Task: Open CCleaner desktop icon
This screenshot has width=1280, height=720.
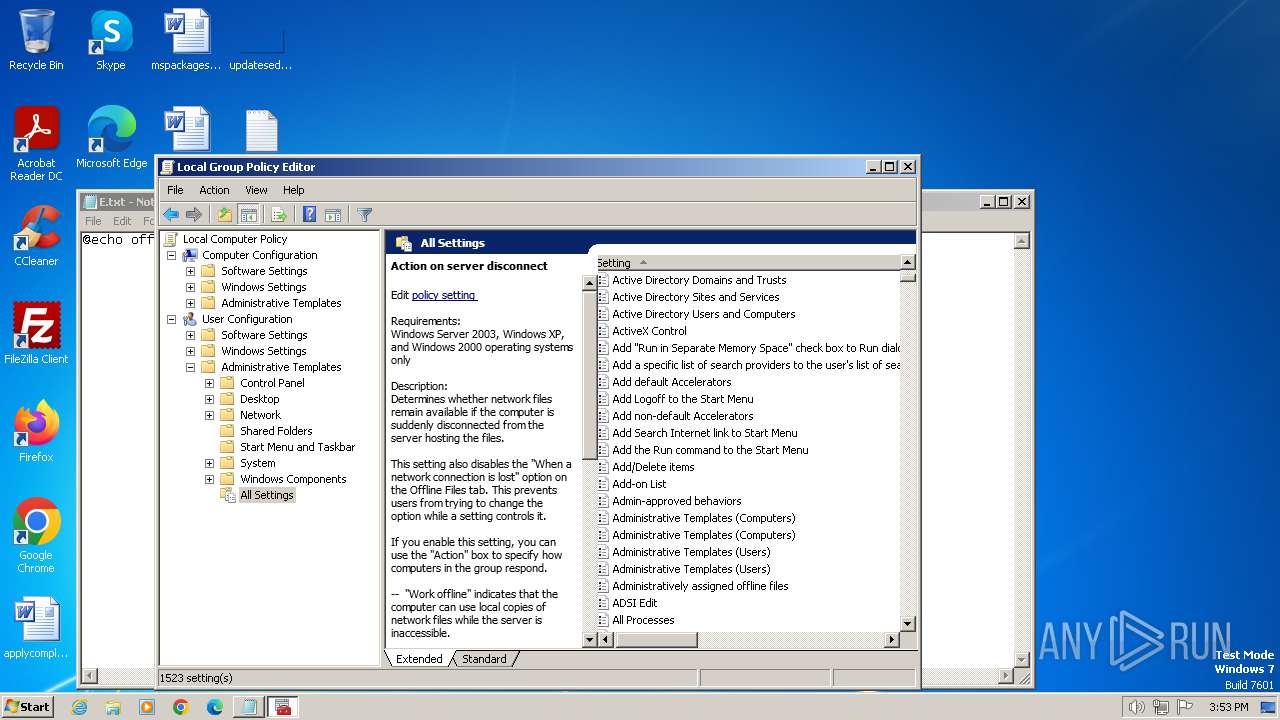Action: tap(36, 236)
